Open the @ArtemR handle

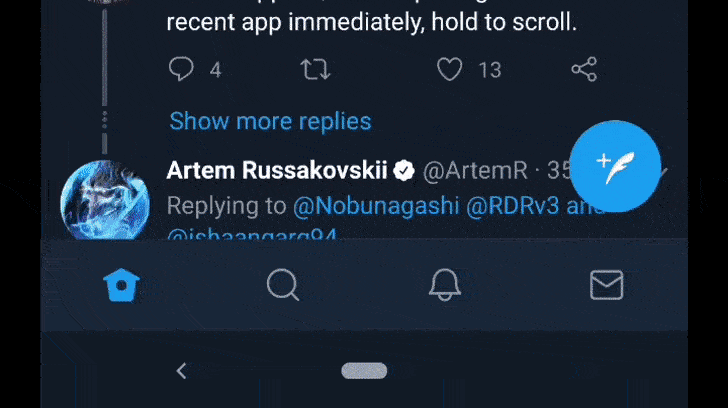pyautogui.click(x=475, y=171)
